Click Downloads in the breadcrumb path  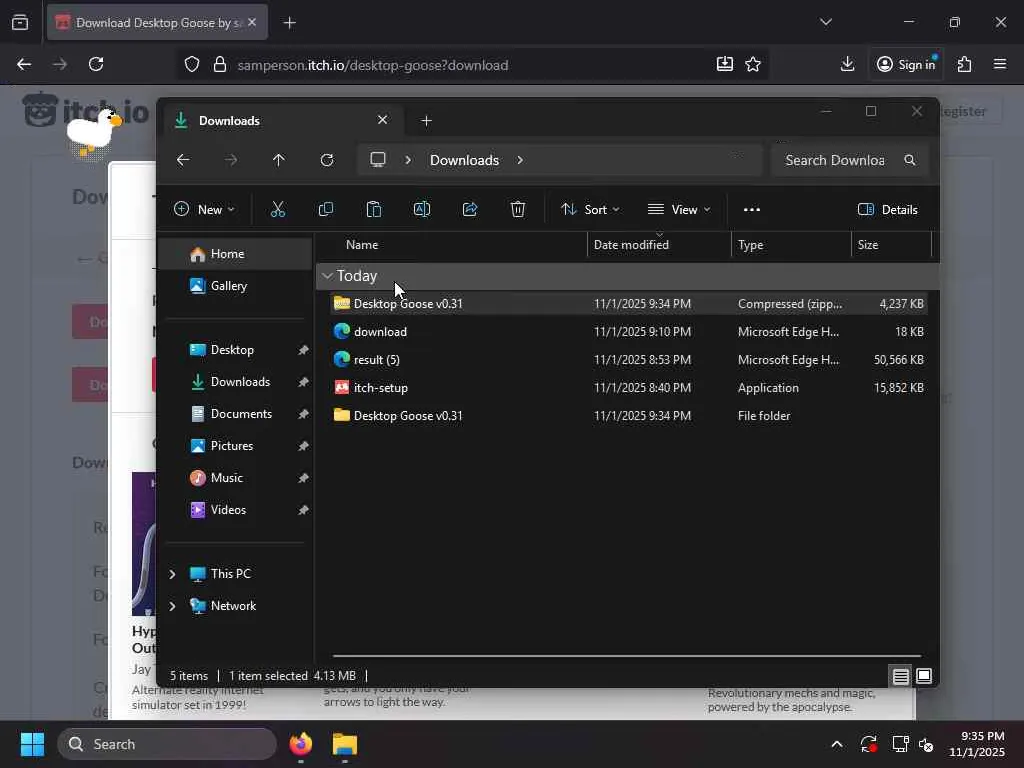click(464, 160)
